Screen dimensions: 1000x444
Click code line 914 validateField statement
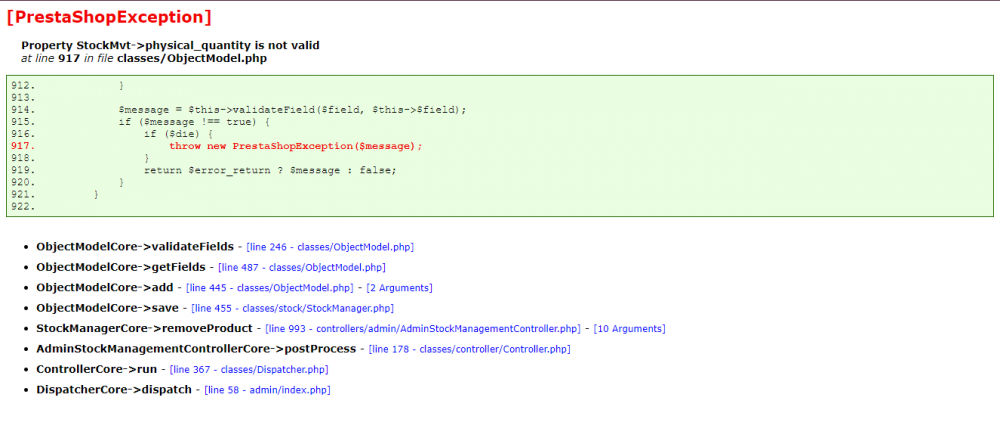(293, 110)
